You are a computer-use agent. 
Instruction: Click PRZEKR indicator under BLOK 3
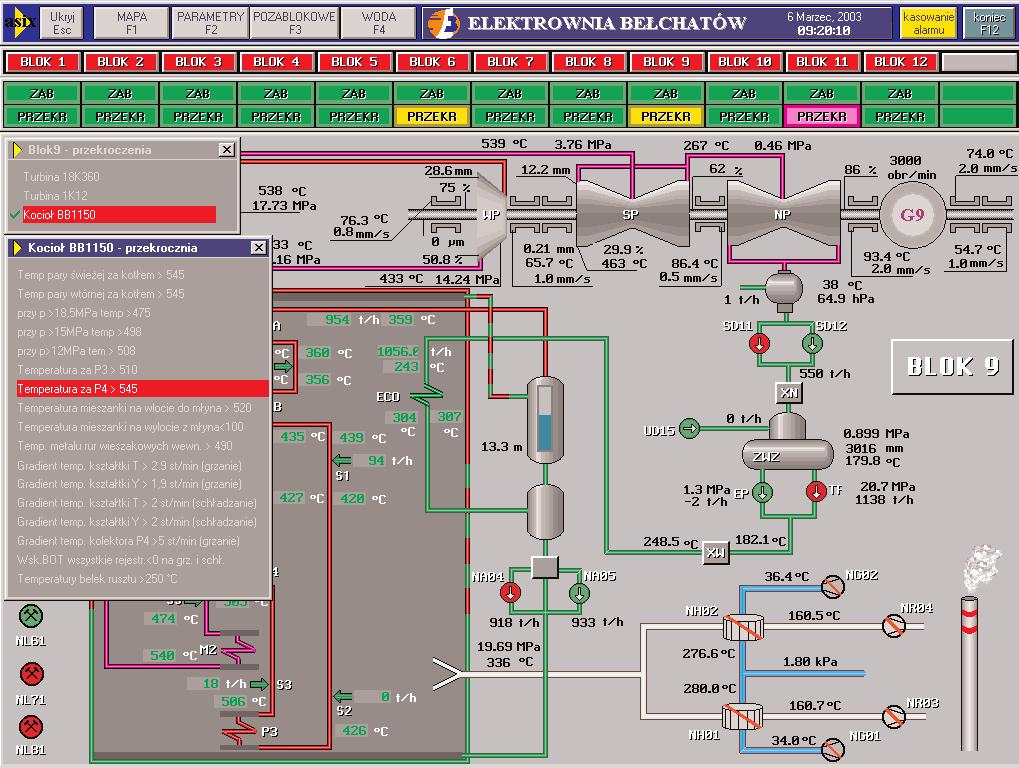198,117
